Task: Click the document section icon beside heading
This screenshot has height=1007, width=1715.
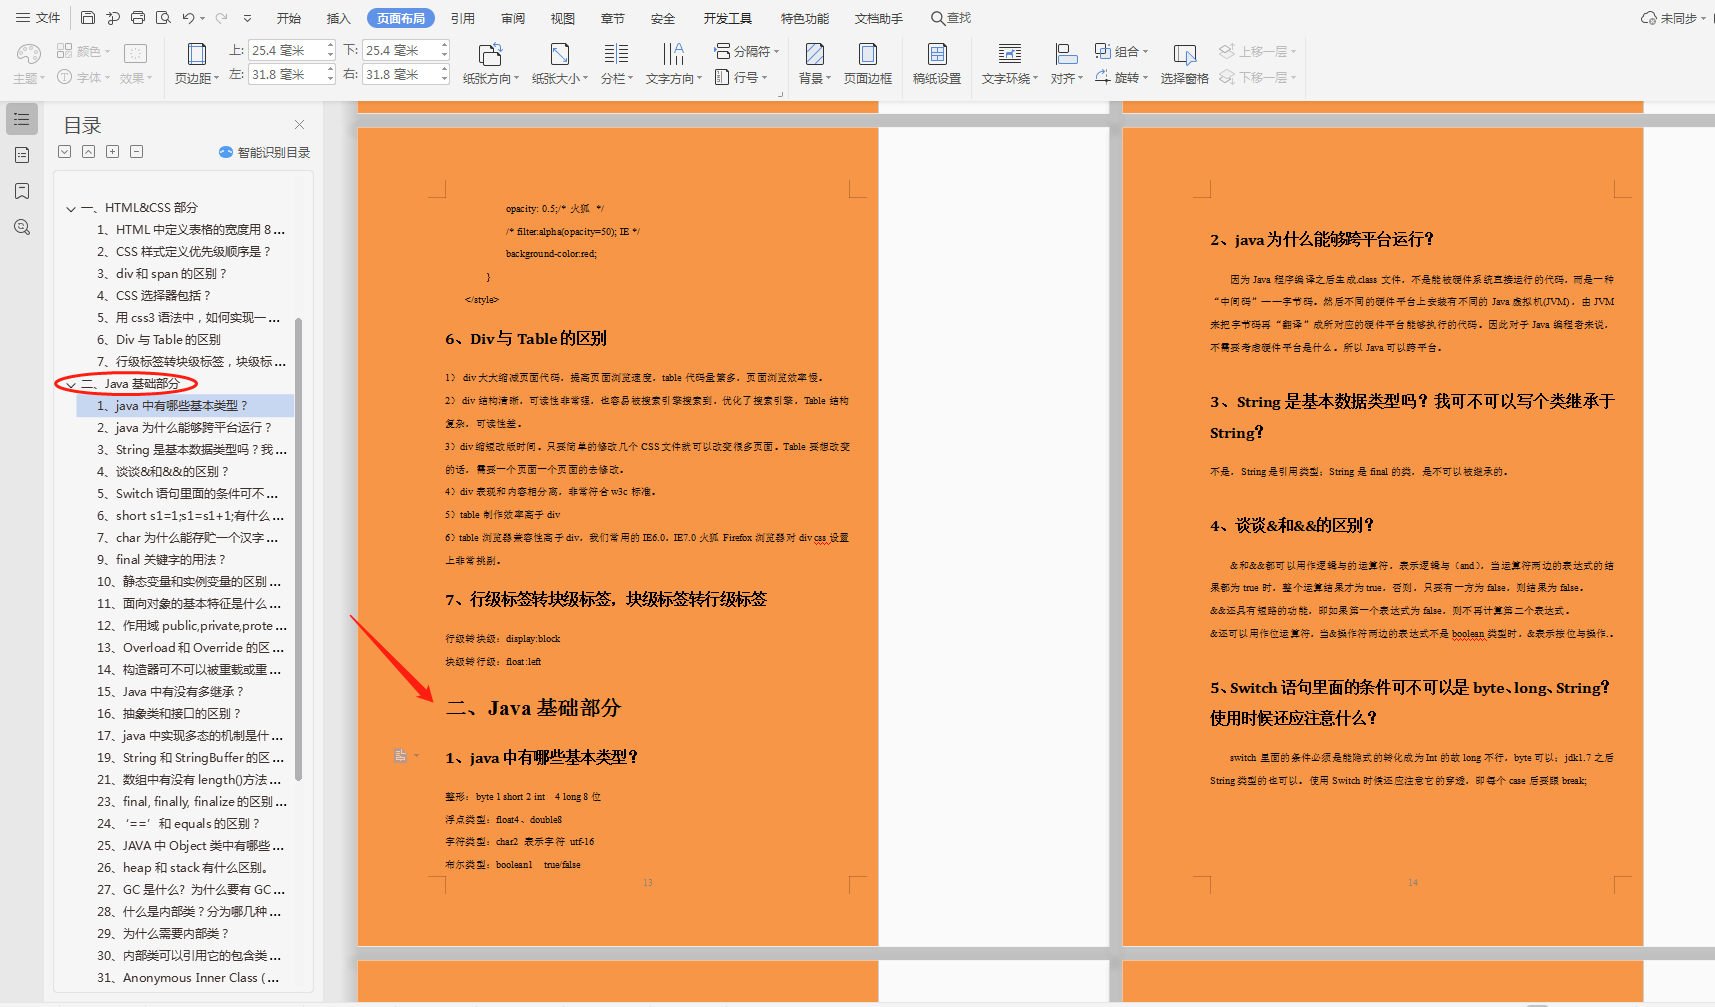Action: pos(400,756)
